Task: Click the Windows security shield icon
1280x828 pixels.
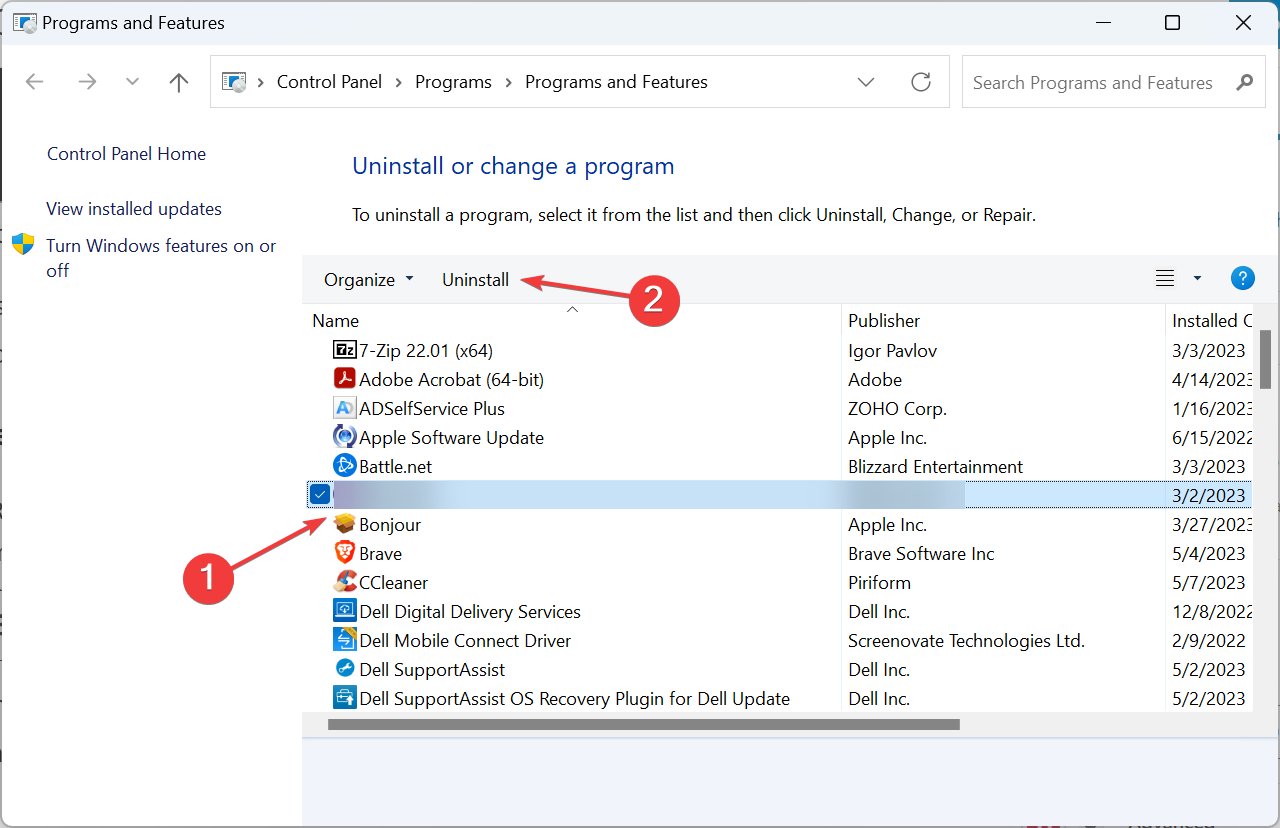Action: click(x=22, y=245)
